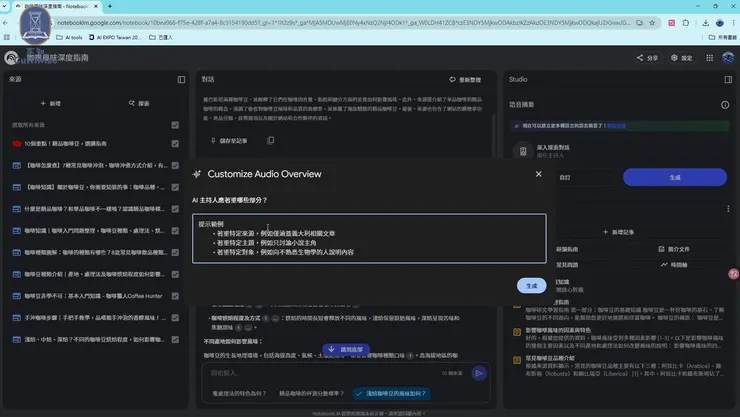Open the Studio notes three-dot menu
740x417 pixels.
coord(728,208)
